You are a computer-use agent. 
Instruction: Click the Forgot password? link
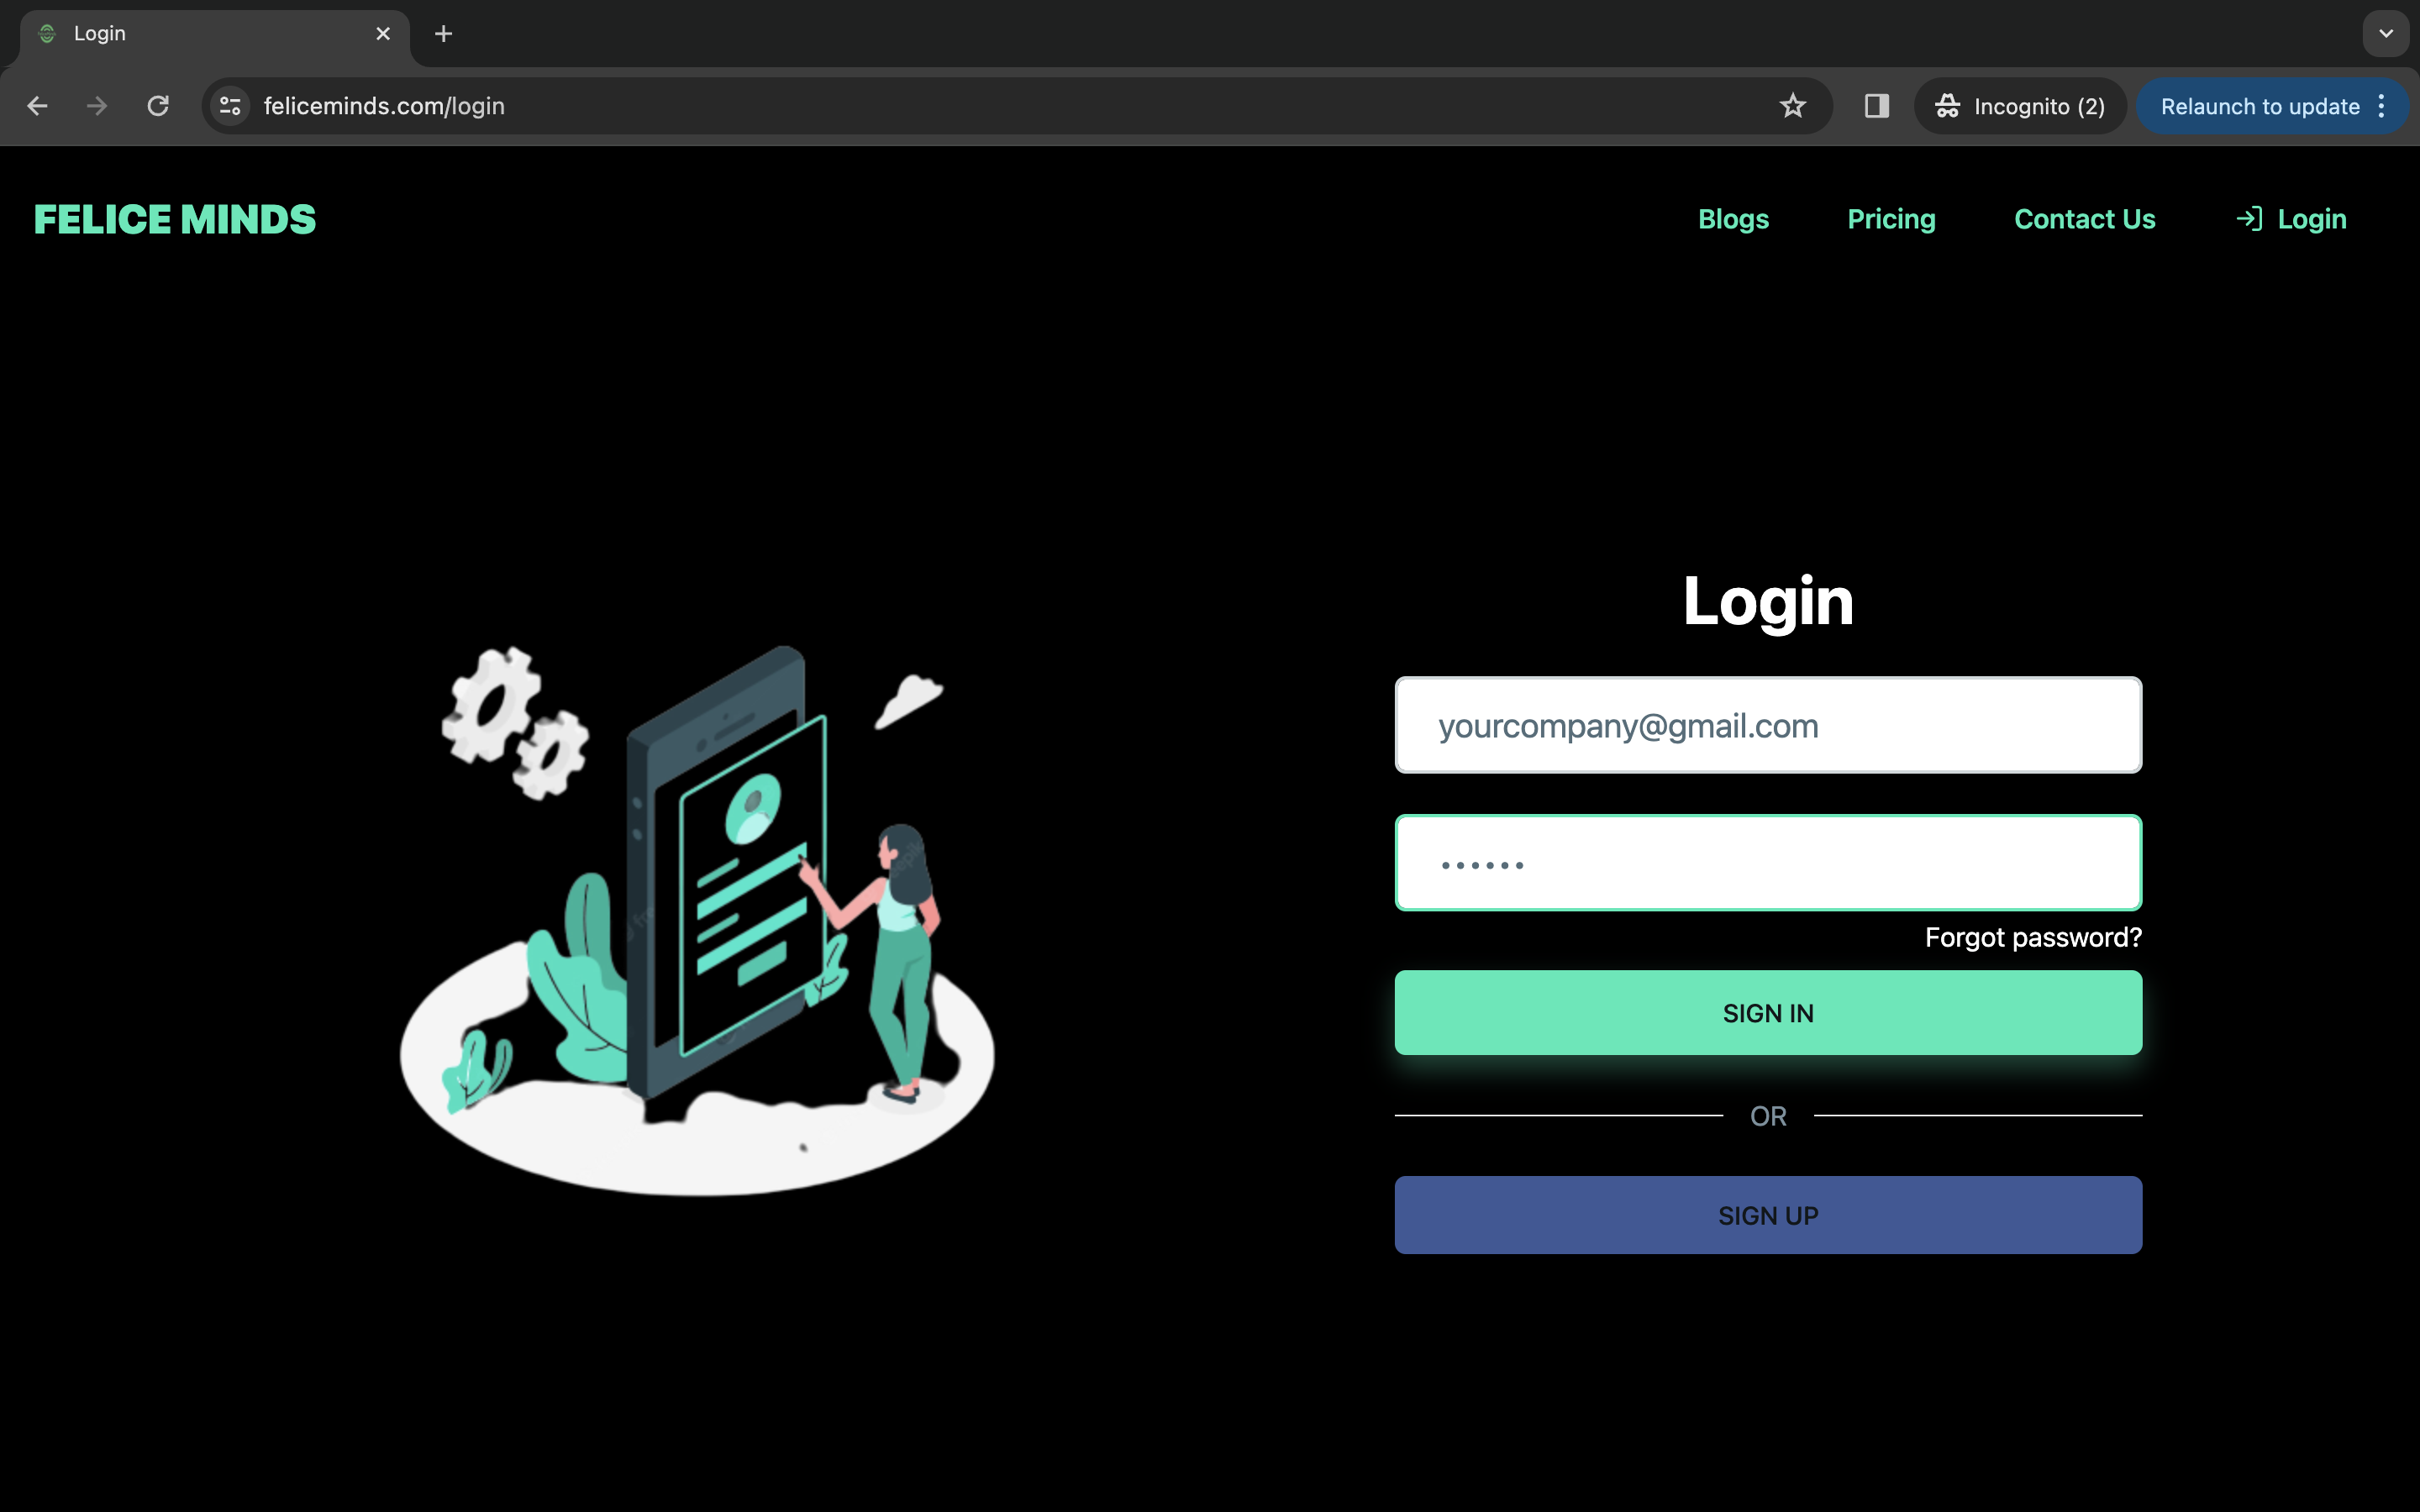click(2033, 937)
